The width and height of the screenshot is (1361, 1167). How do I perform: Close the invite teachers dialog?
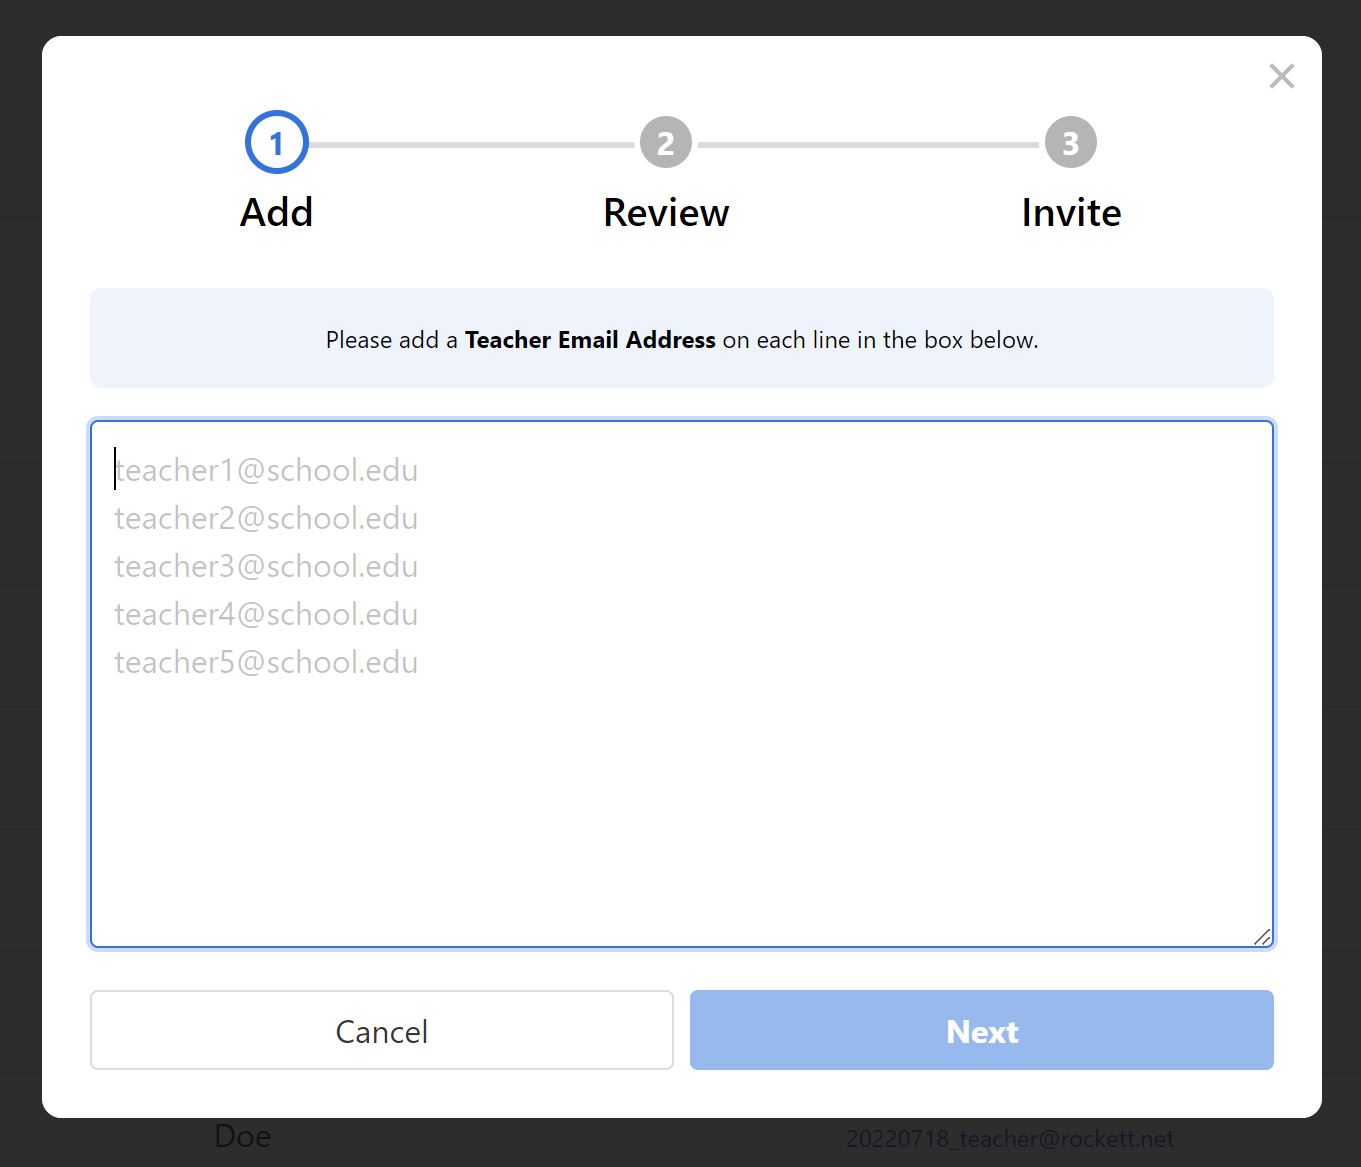[x=1281, y=77]
